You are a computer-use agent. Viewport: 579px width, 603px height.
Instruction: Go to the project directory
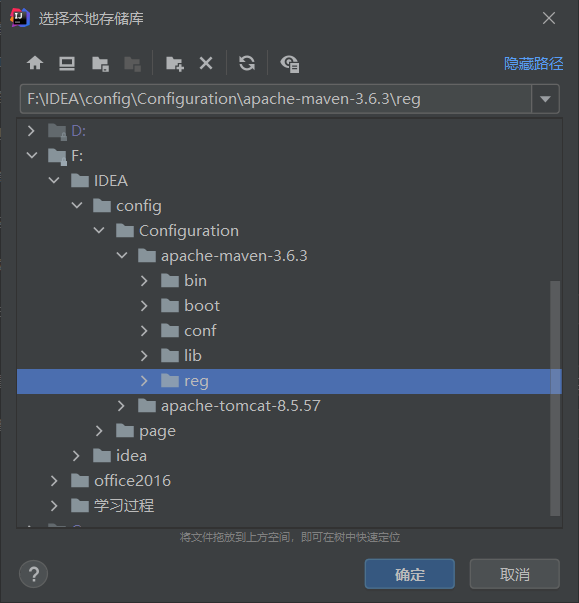tap(100, 63)
